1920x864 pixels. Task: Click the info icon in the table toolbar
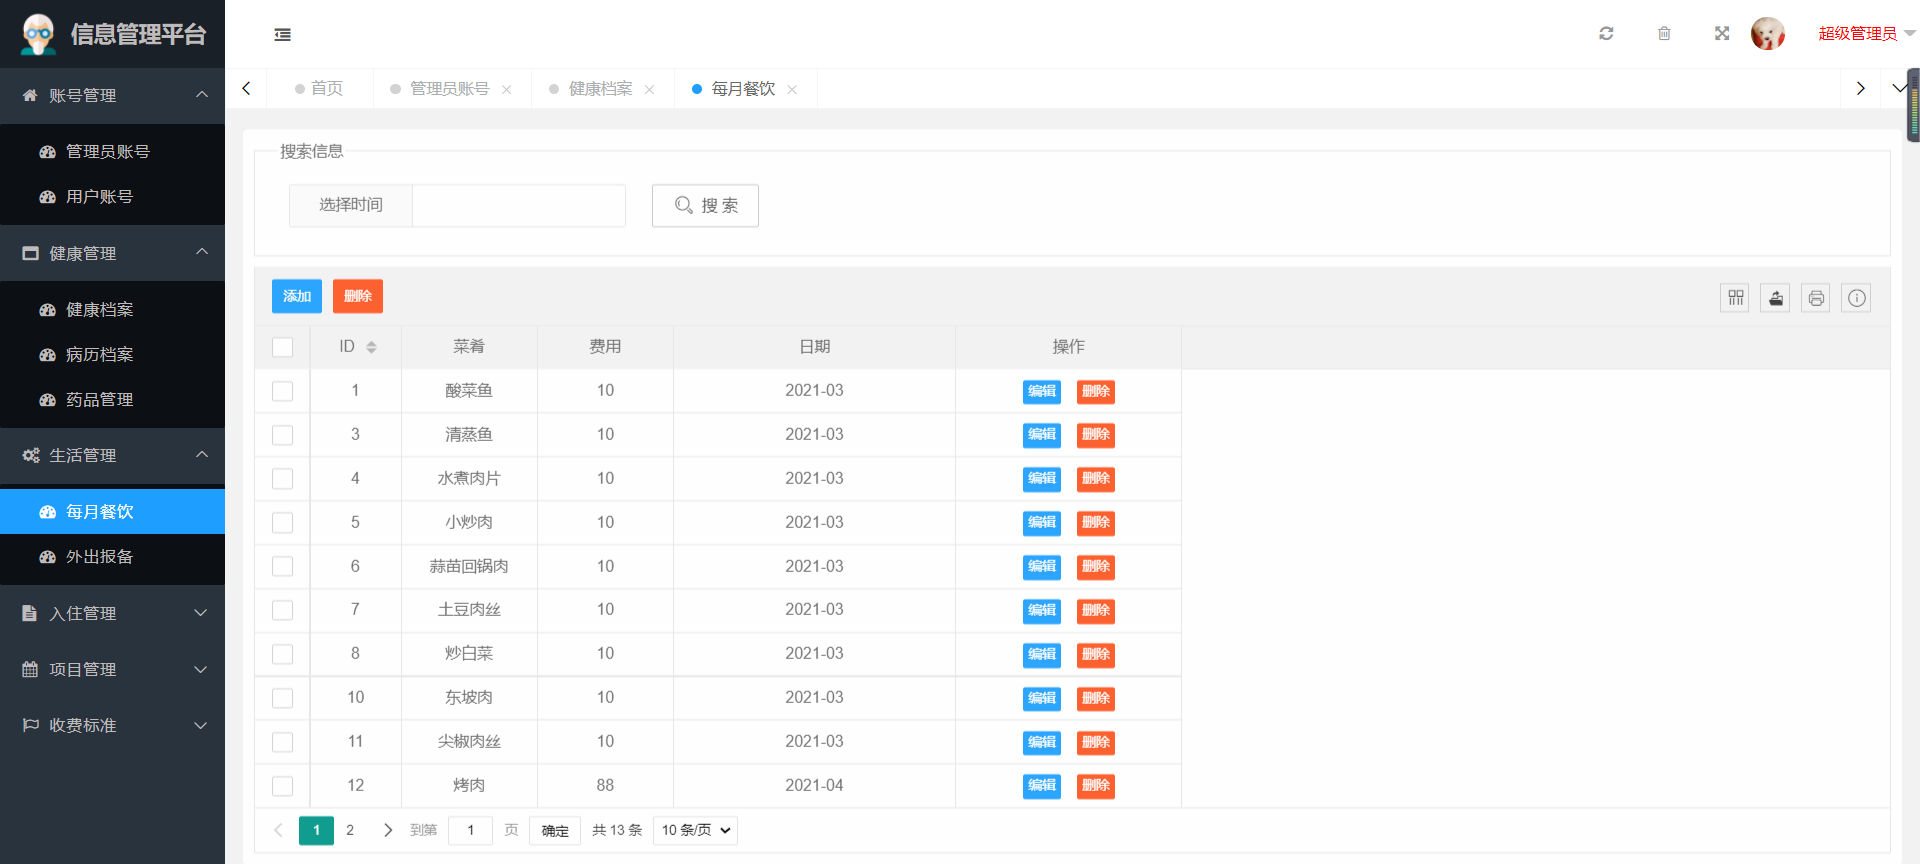(1857, 298)
